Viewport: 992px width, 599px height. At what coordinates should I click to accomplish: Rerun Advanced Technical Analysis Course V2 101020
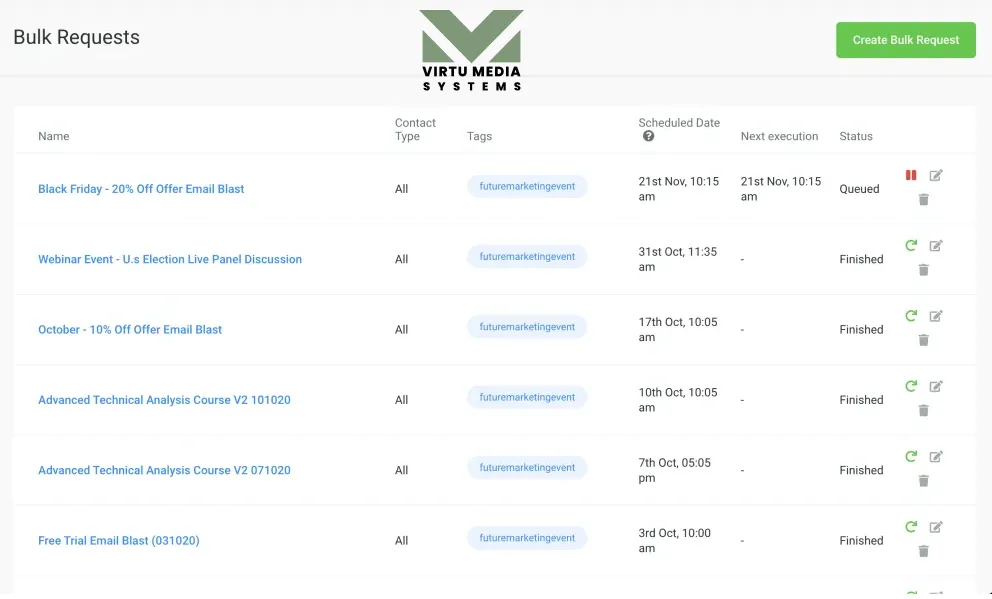click(x=910, y=386)
